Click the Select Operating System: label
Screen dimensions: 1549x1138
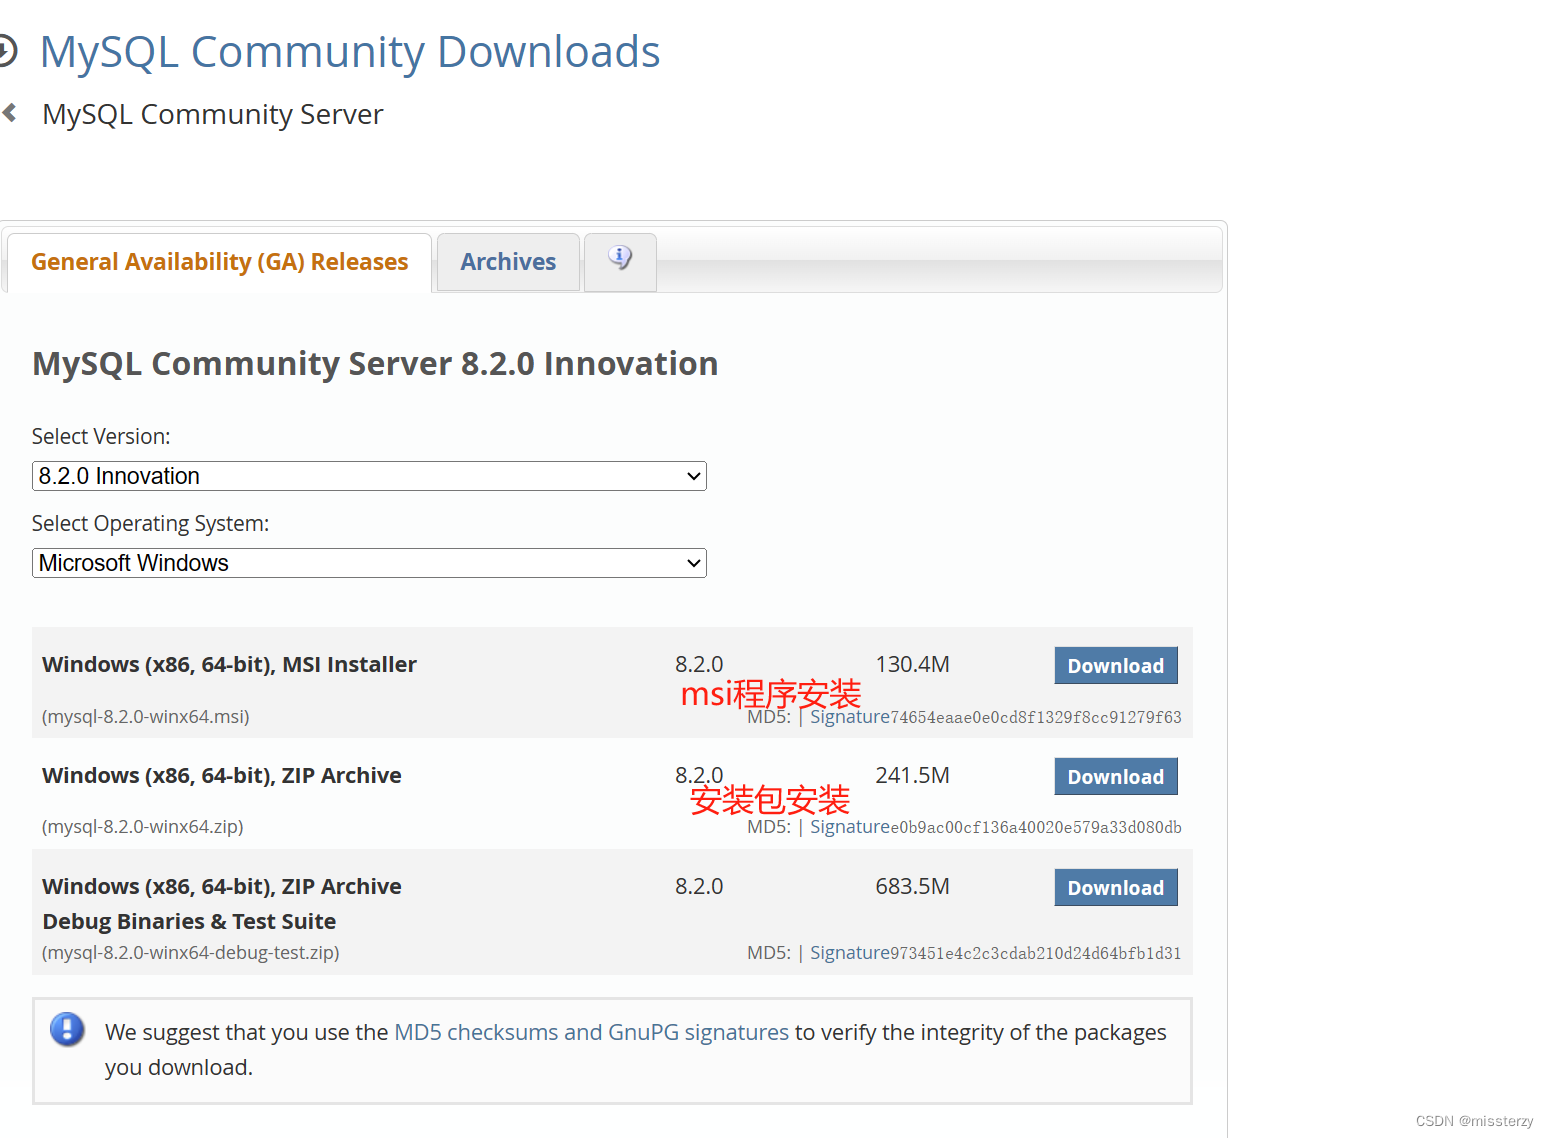tap(150, 524)
